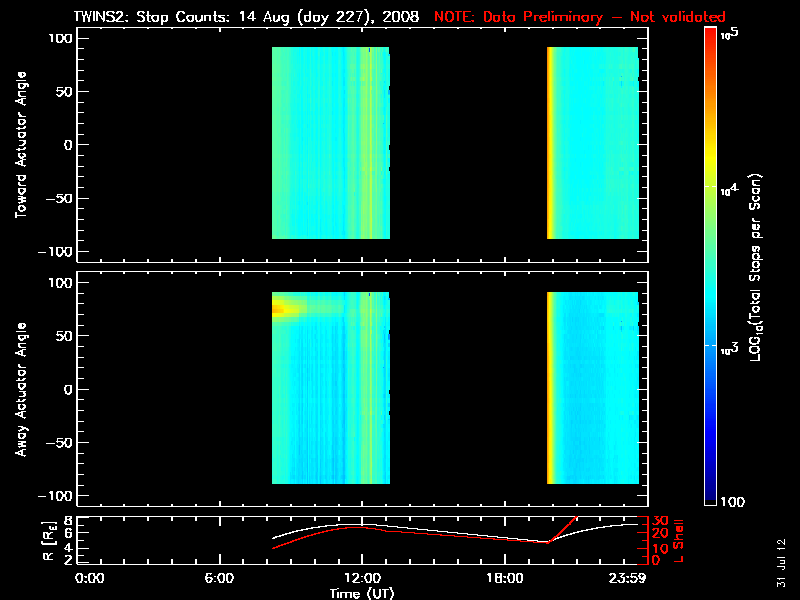The height and width of the screenshot is (600, 800).
Task: Click the 10^4 tick on color bar
Action: click(x=729, y=190)
